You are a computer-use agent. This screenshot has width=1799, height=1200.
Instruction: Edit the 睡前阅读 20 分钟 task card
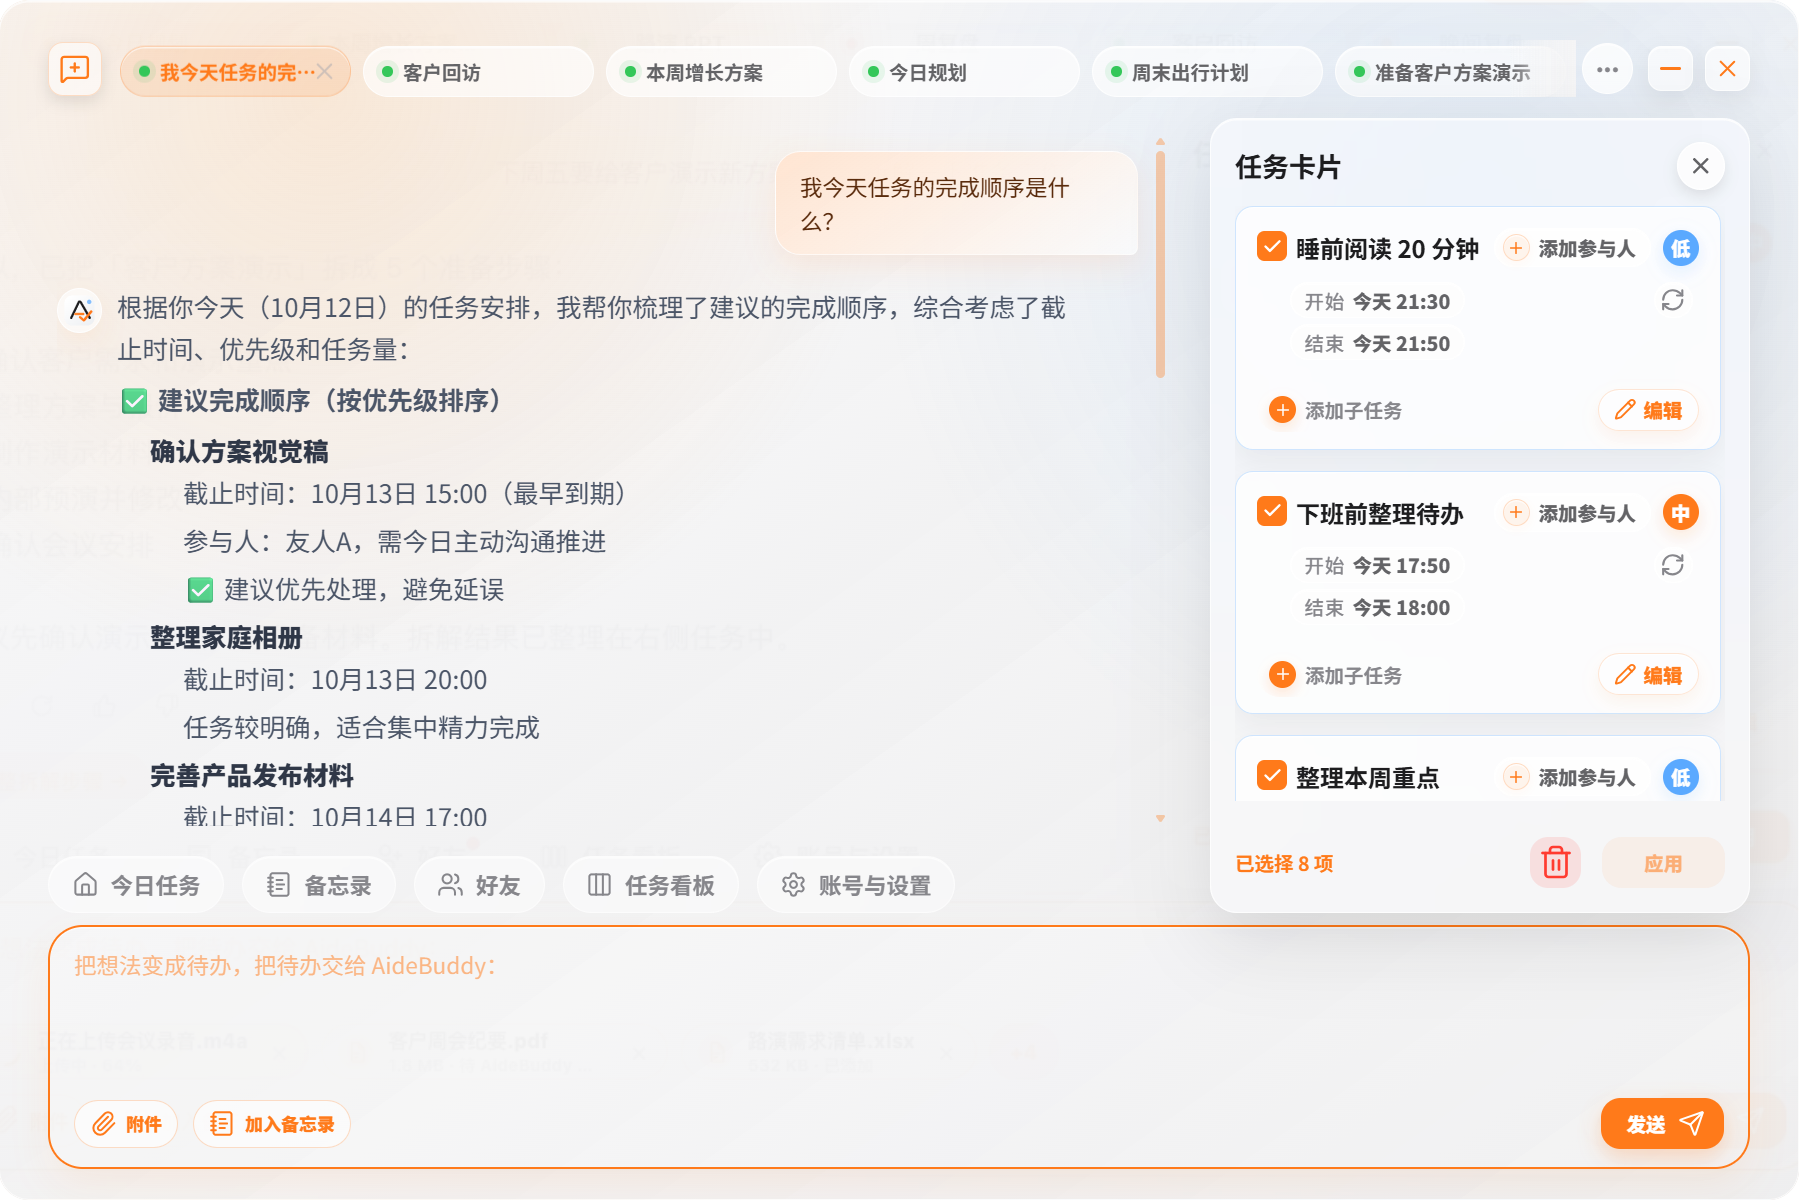pos(1648,410)
